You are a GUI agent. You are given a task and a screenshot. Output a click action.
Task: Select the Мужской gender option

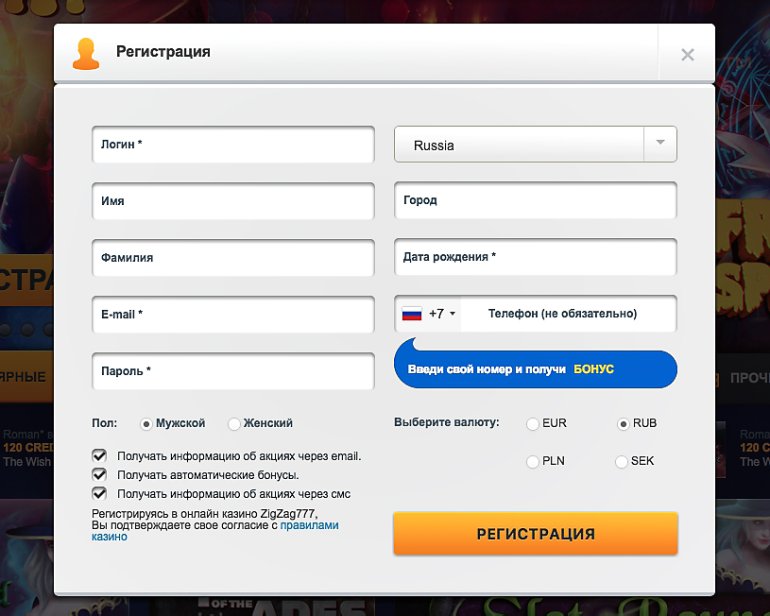point(146,423)
